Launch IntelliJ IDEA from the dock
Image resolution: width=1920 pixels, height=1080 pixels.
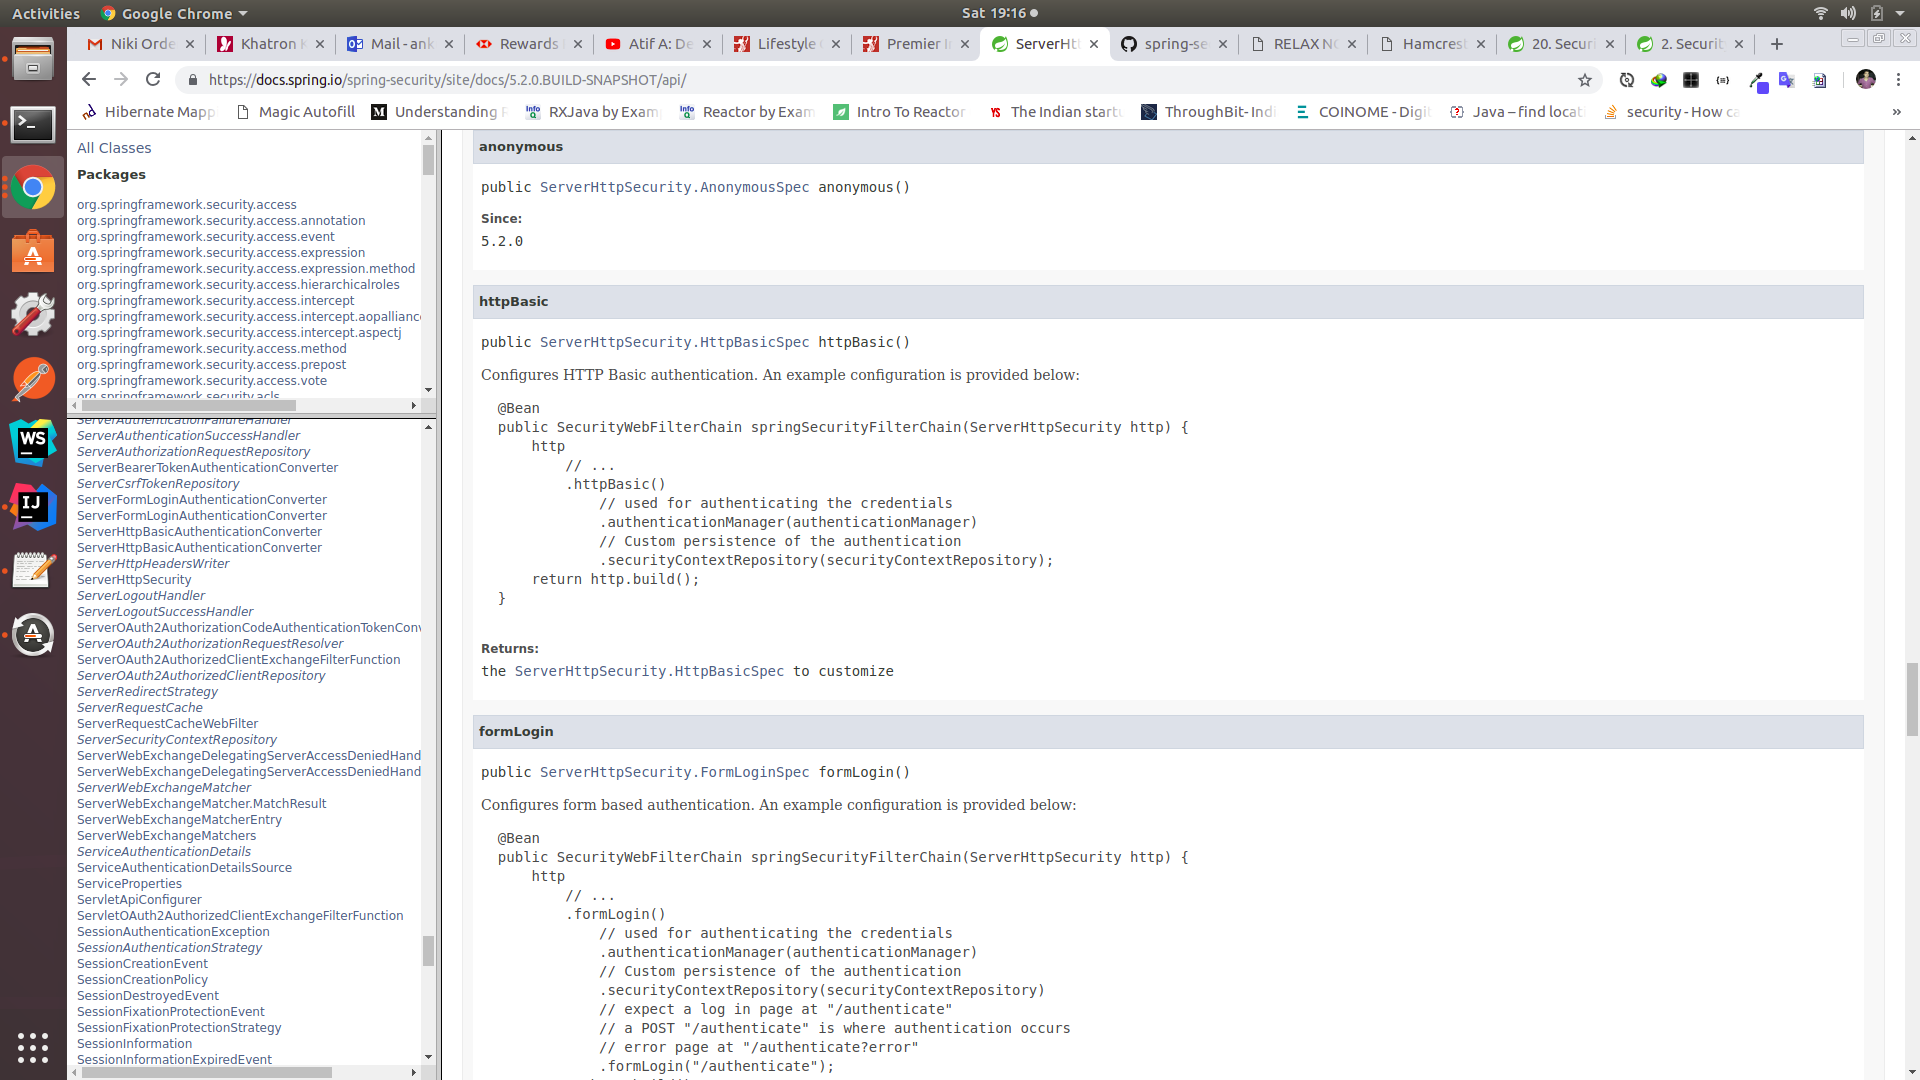pyautogui.click(x=33, y=506)
